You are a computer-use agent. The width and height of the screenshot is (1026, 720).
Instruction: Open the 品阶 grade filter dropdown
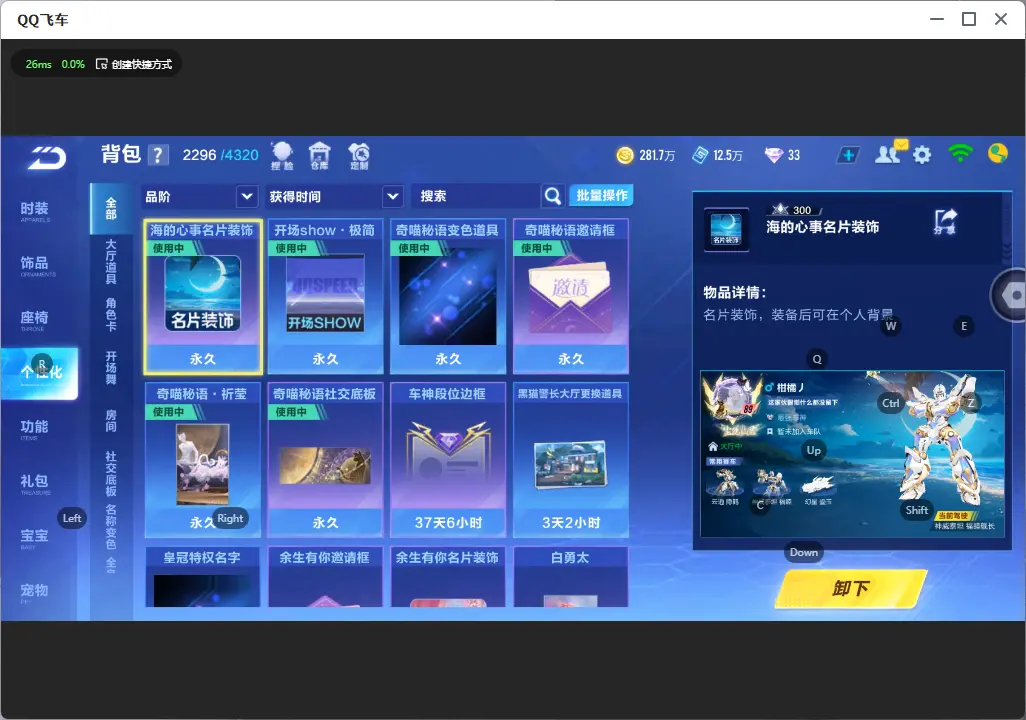coord(199,196)
